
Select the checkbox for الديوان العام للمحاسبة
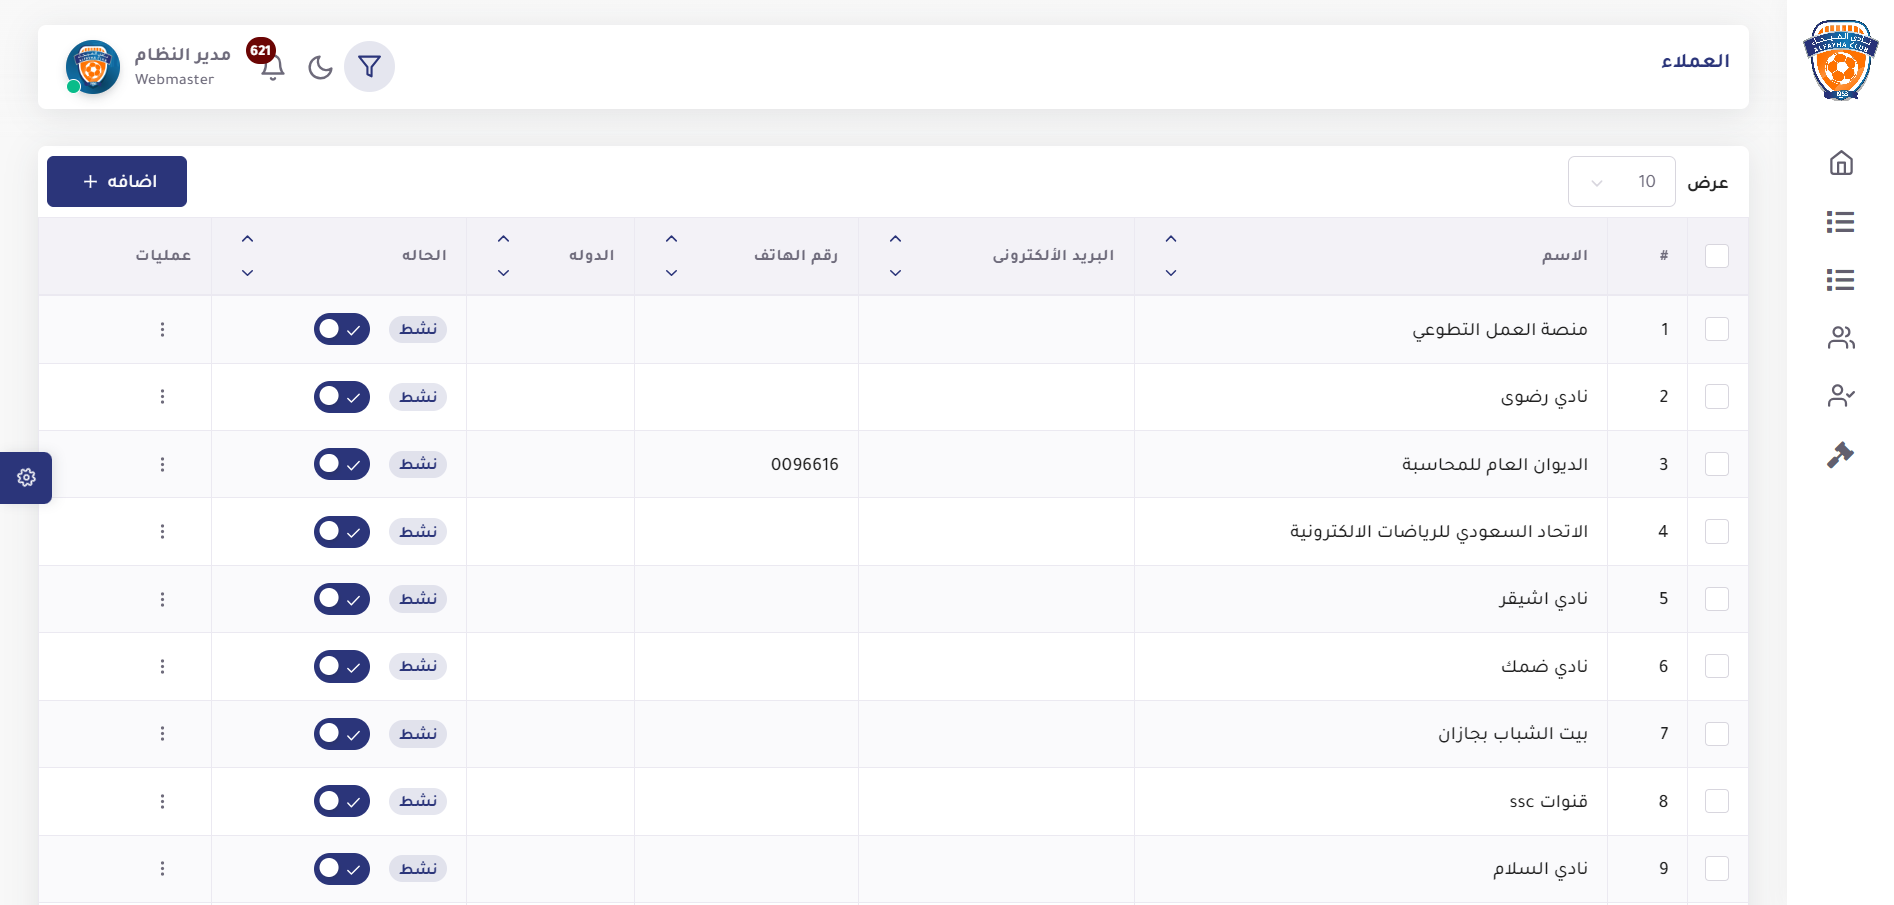click(1716, 464)
